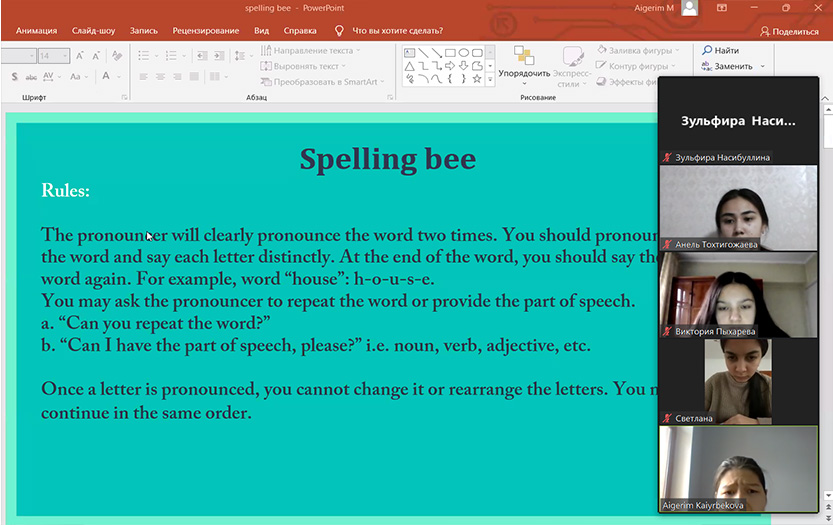Click the increase indent icon
Viewport: 833px width, 525px height.
(219, 56)
